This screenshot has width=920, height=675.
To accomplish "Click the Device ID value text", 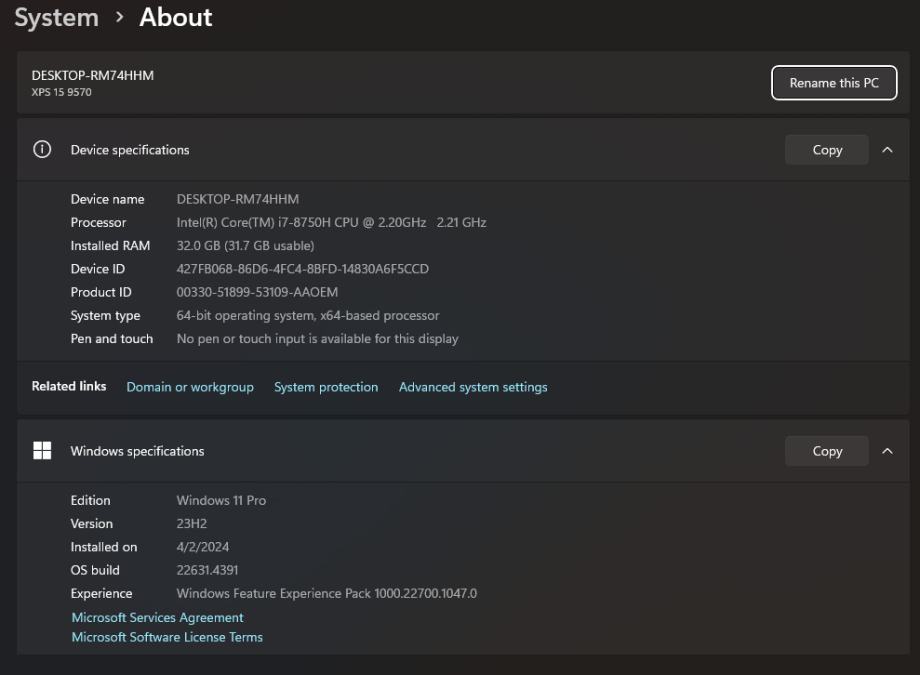I will [x=302, y=269].
